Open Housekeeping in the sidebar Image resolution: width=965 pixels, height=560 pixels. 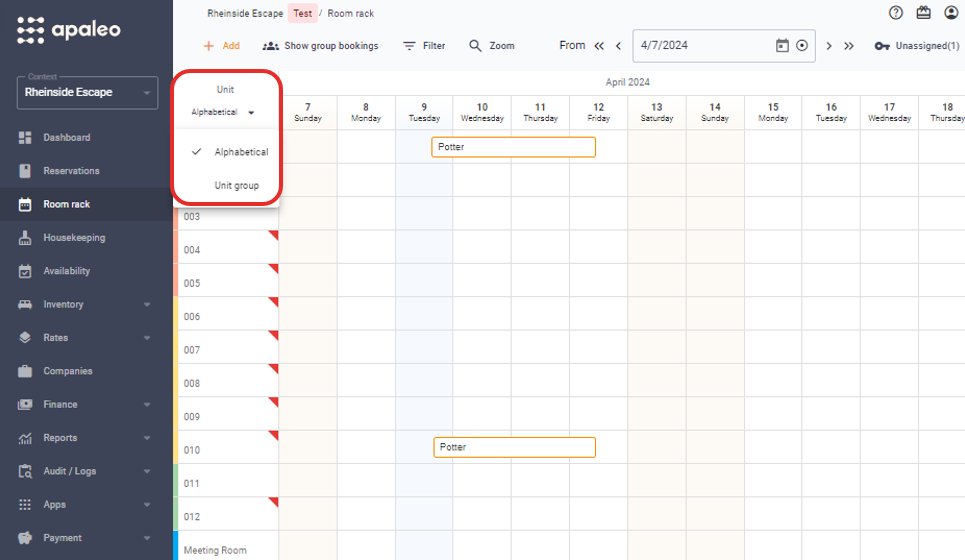click(x=73, y=238)
